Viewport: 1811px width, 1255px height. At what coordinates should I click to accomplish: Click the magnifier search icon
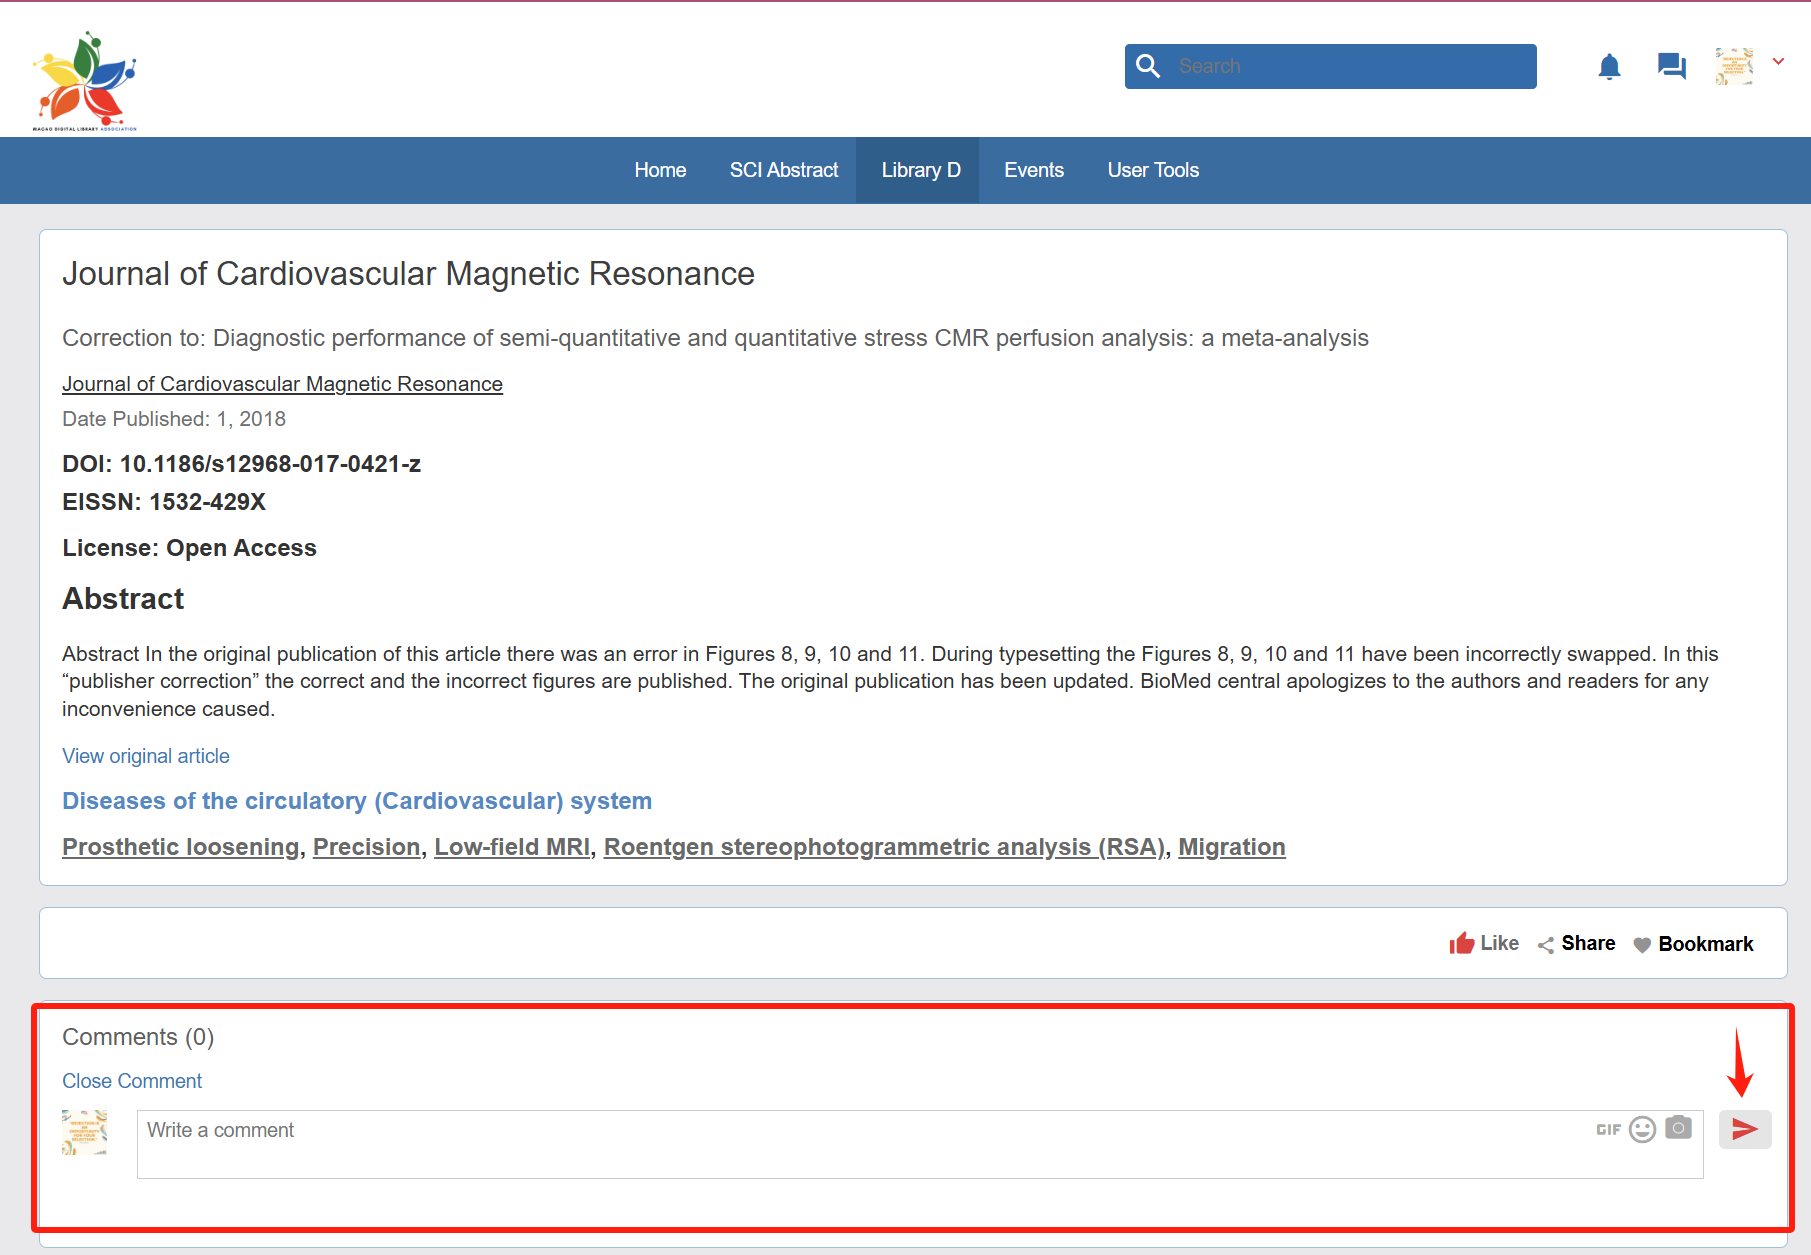(1148, 66)
